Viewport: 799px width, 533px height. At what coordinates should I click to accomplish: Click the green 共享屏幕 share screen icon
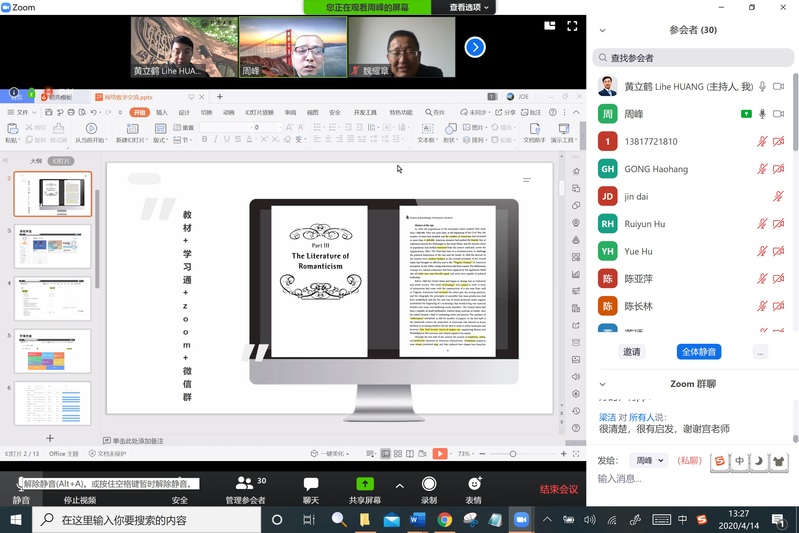click(x=364, y=484)
